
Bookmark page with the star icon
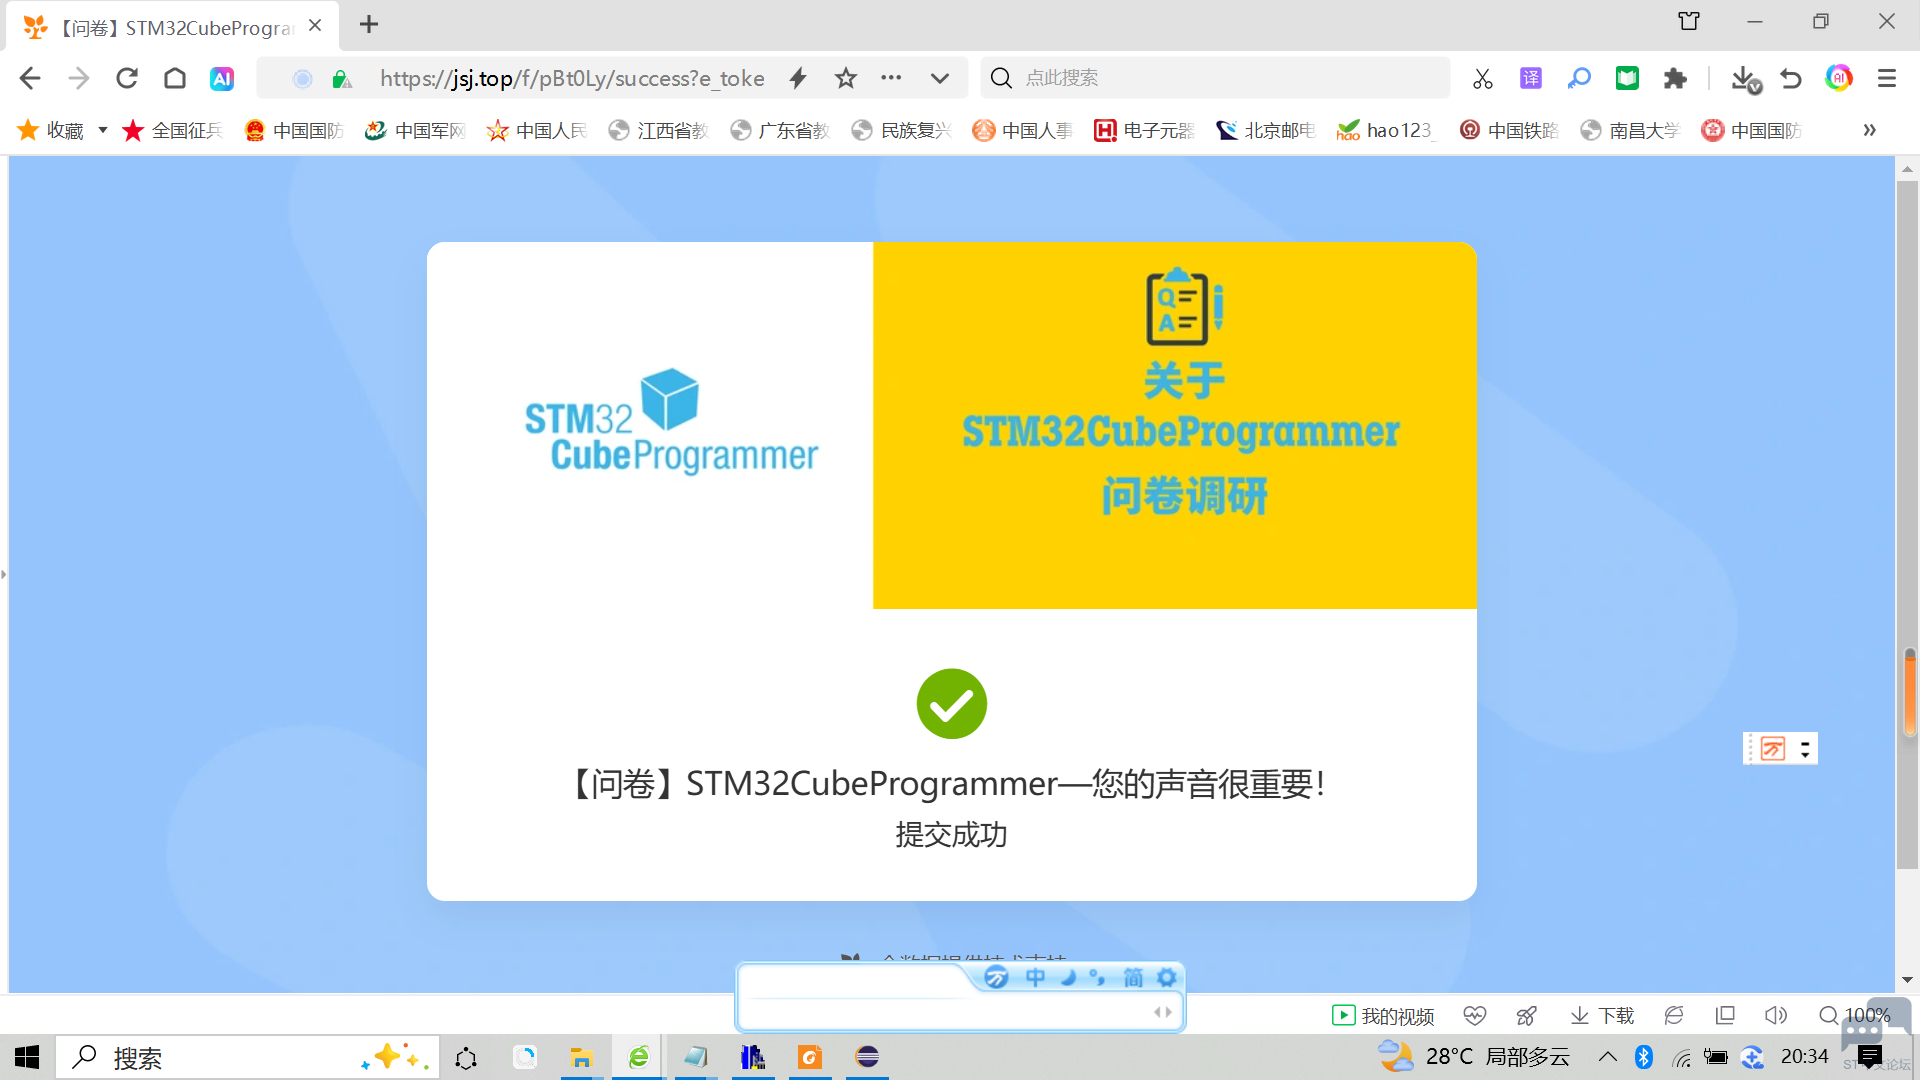(846, 78)
